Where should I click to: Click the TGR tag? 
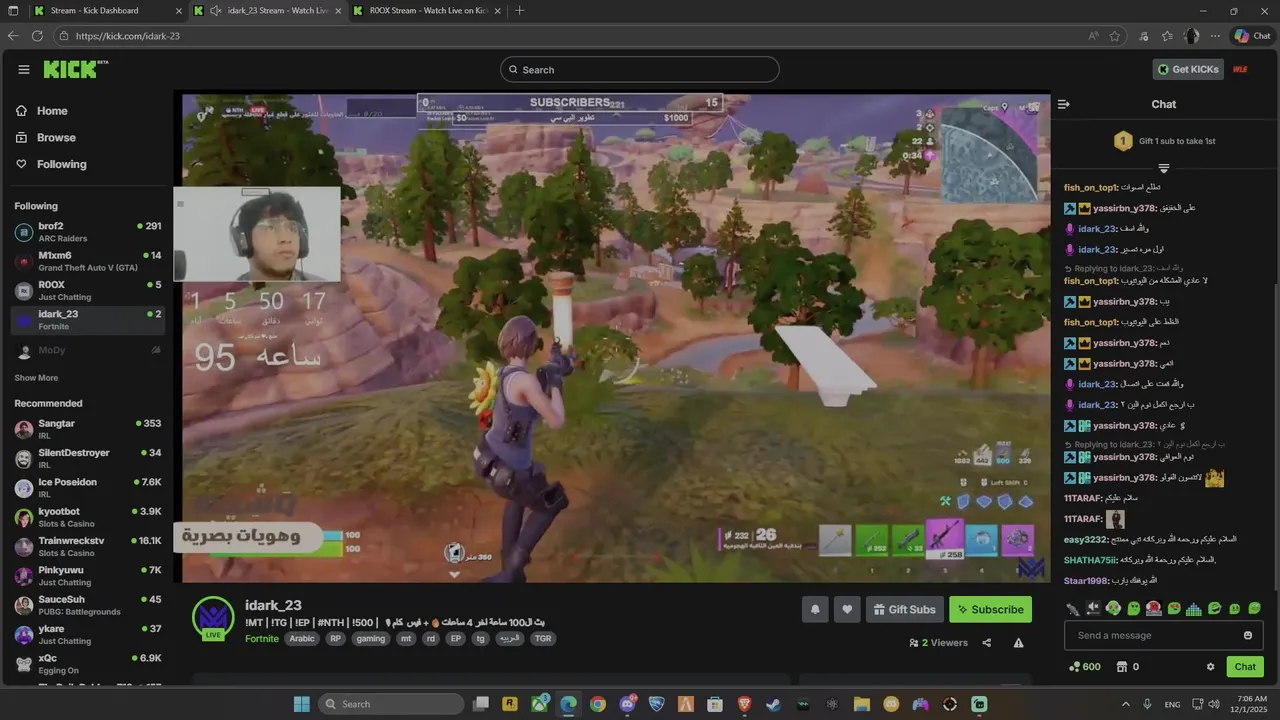(542, 639)
